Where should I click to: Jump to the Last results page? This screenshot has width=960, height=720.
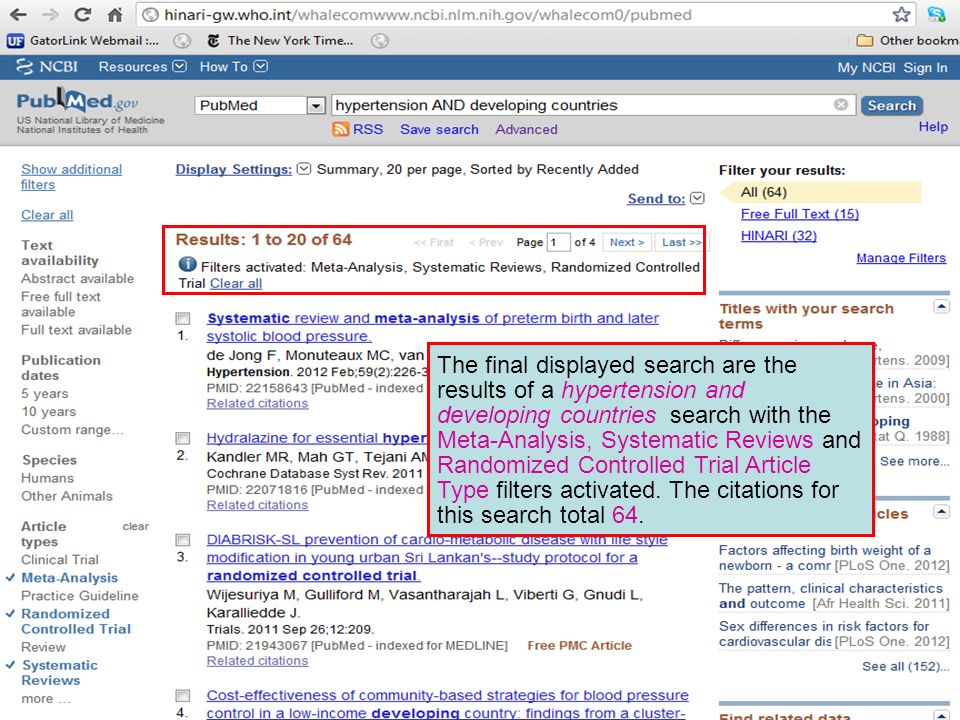coord(681,242)
